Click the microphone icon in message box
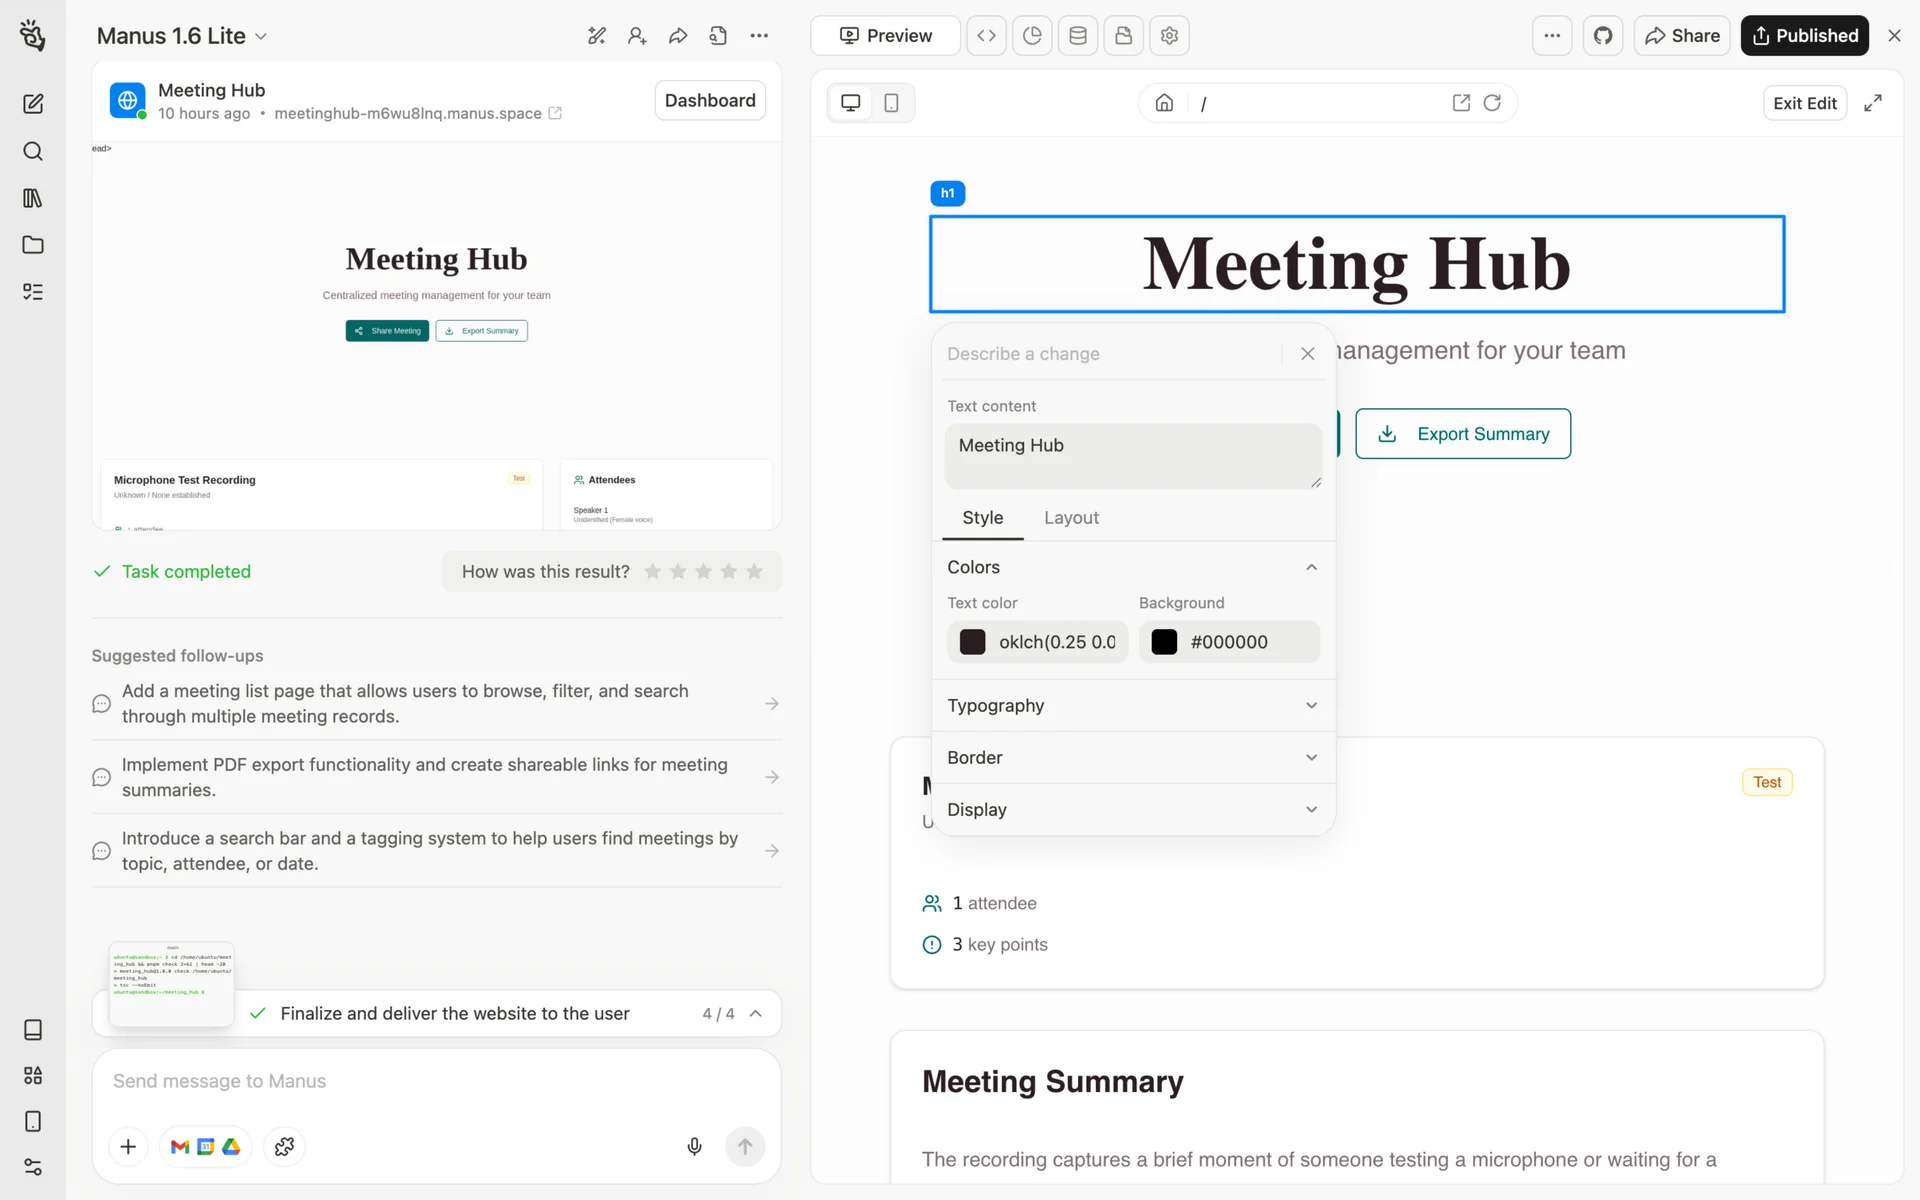Viewport: 1920px width, 1200px height. point(694,1146)
